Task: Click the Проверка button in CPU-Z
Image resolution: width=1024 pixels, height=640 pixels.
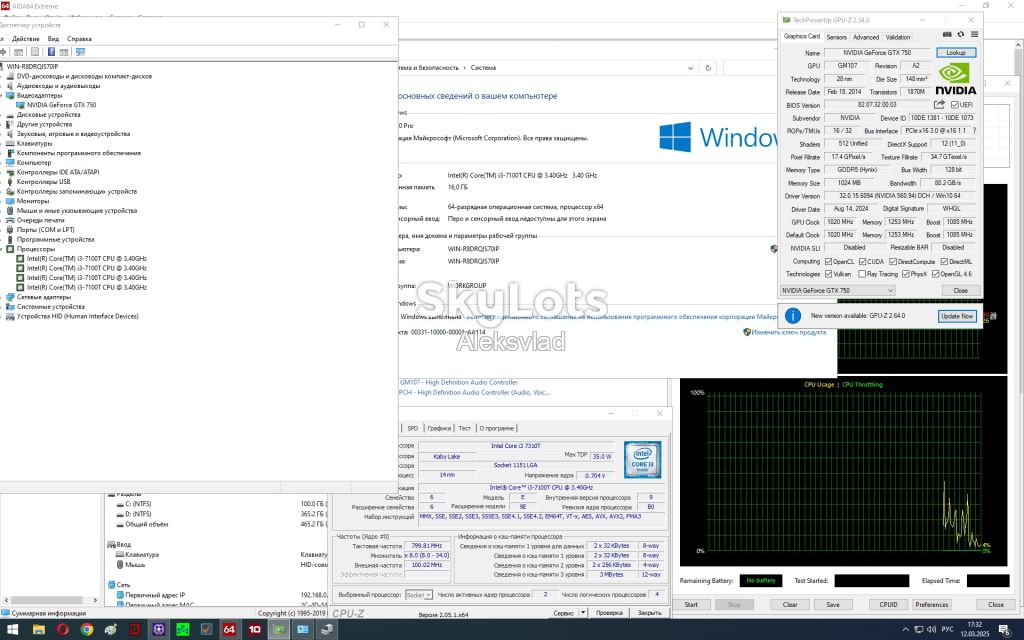Action: coord(609,613)
